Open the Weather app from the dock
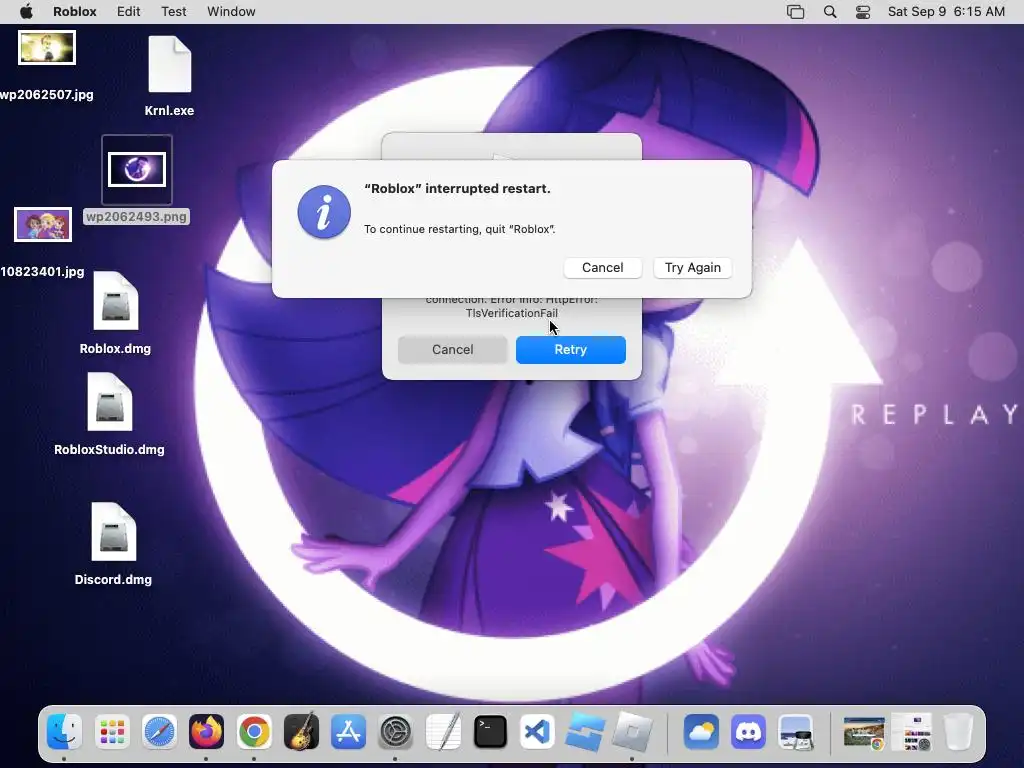The height and width of the screenshot is (768, 1024). click(x=701, y=731)
